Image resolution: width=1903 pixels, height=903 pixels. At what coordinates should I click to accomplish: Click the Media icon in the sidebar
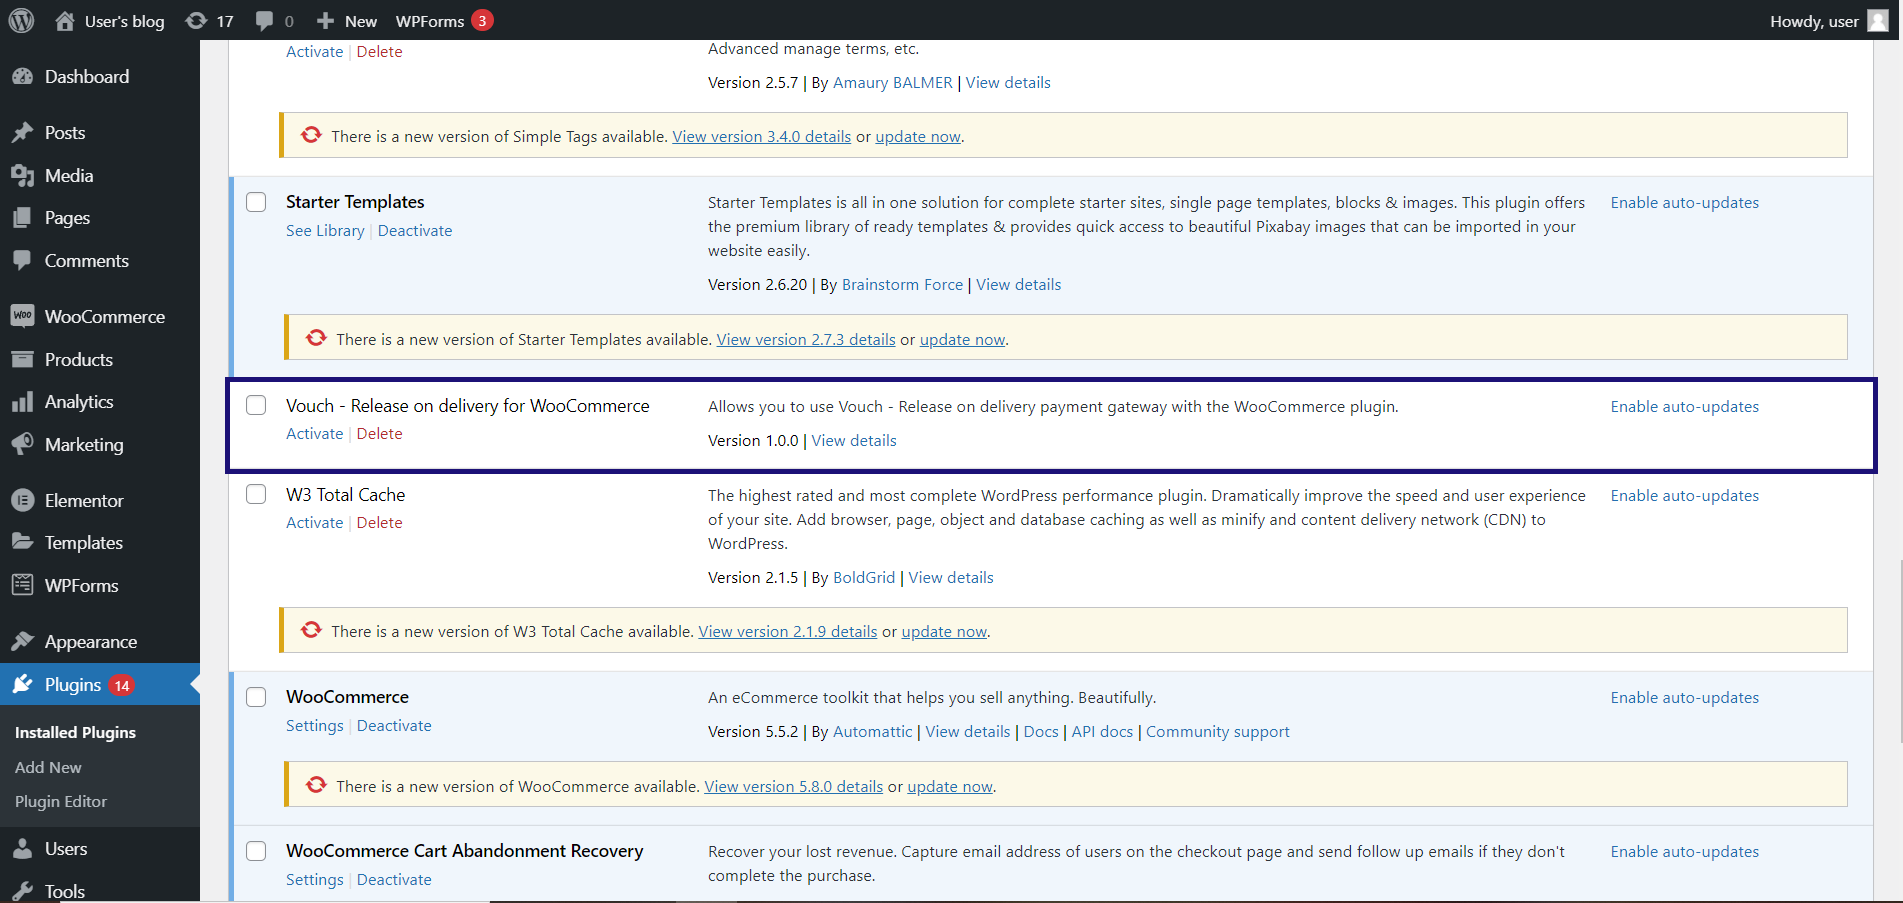point(22,176)
